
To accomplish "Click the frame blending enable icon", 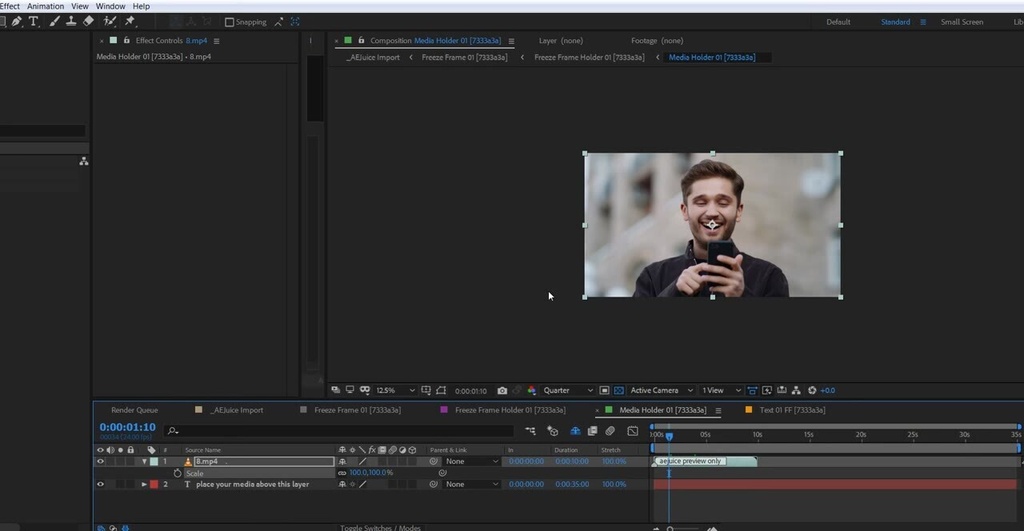I will click(592, 431).
